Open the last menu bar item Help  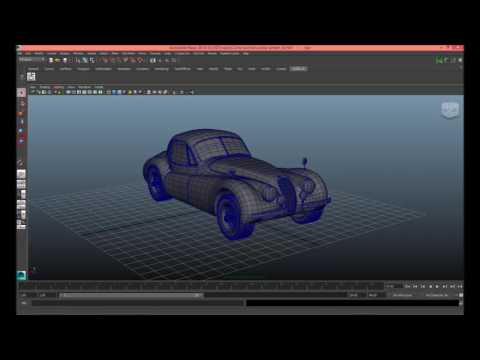[246, 53]
